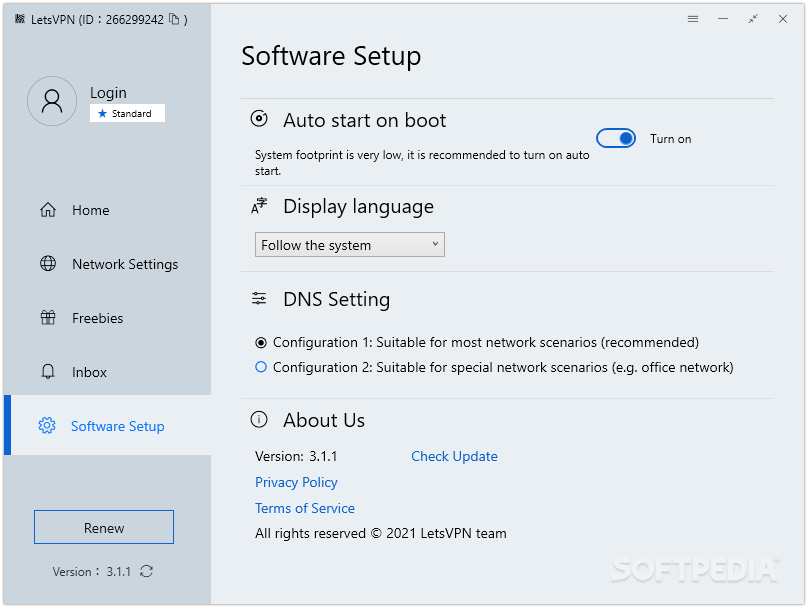This screenshot has height=608, width=808.
Task: Click the copy ID icon in title bar
Action: (174, 19)
